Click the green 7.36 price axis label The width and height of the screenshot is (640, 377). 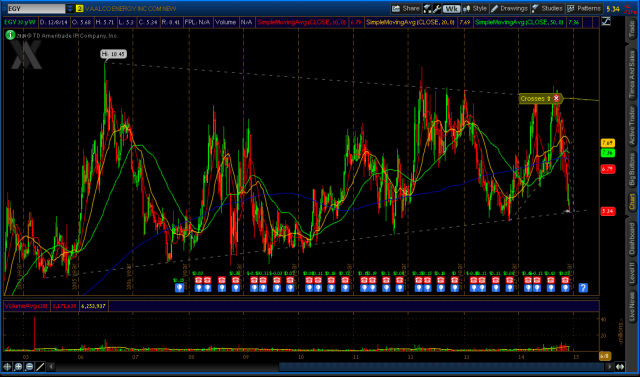(x=608, y=153)
